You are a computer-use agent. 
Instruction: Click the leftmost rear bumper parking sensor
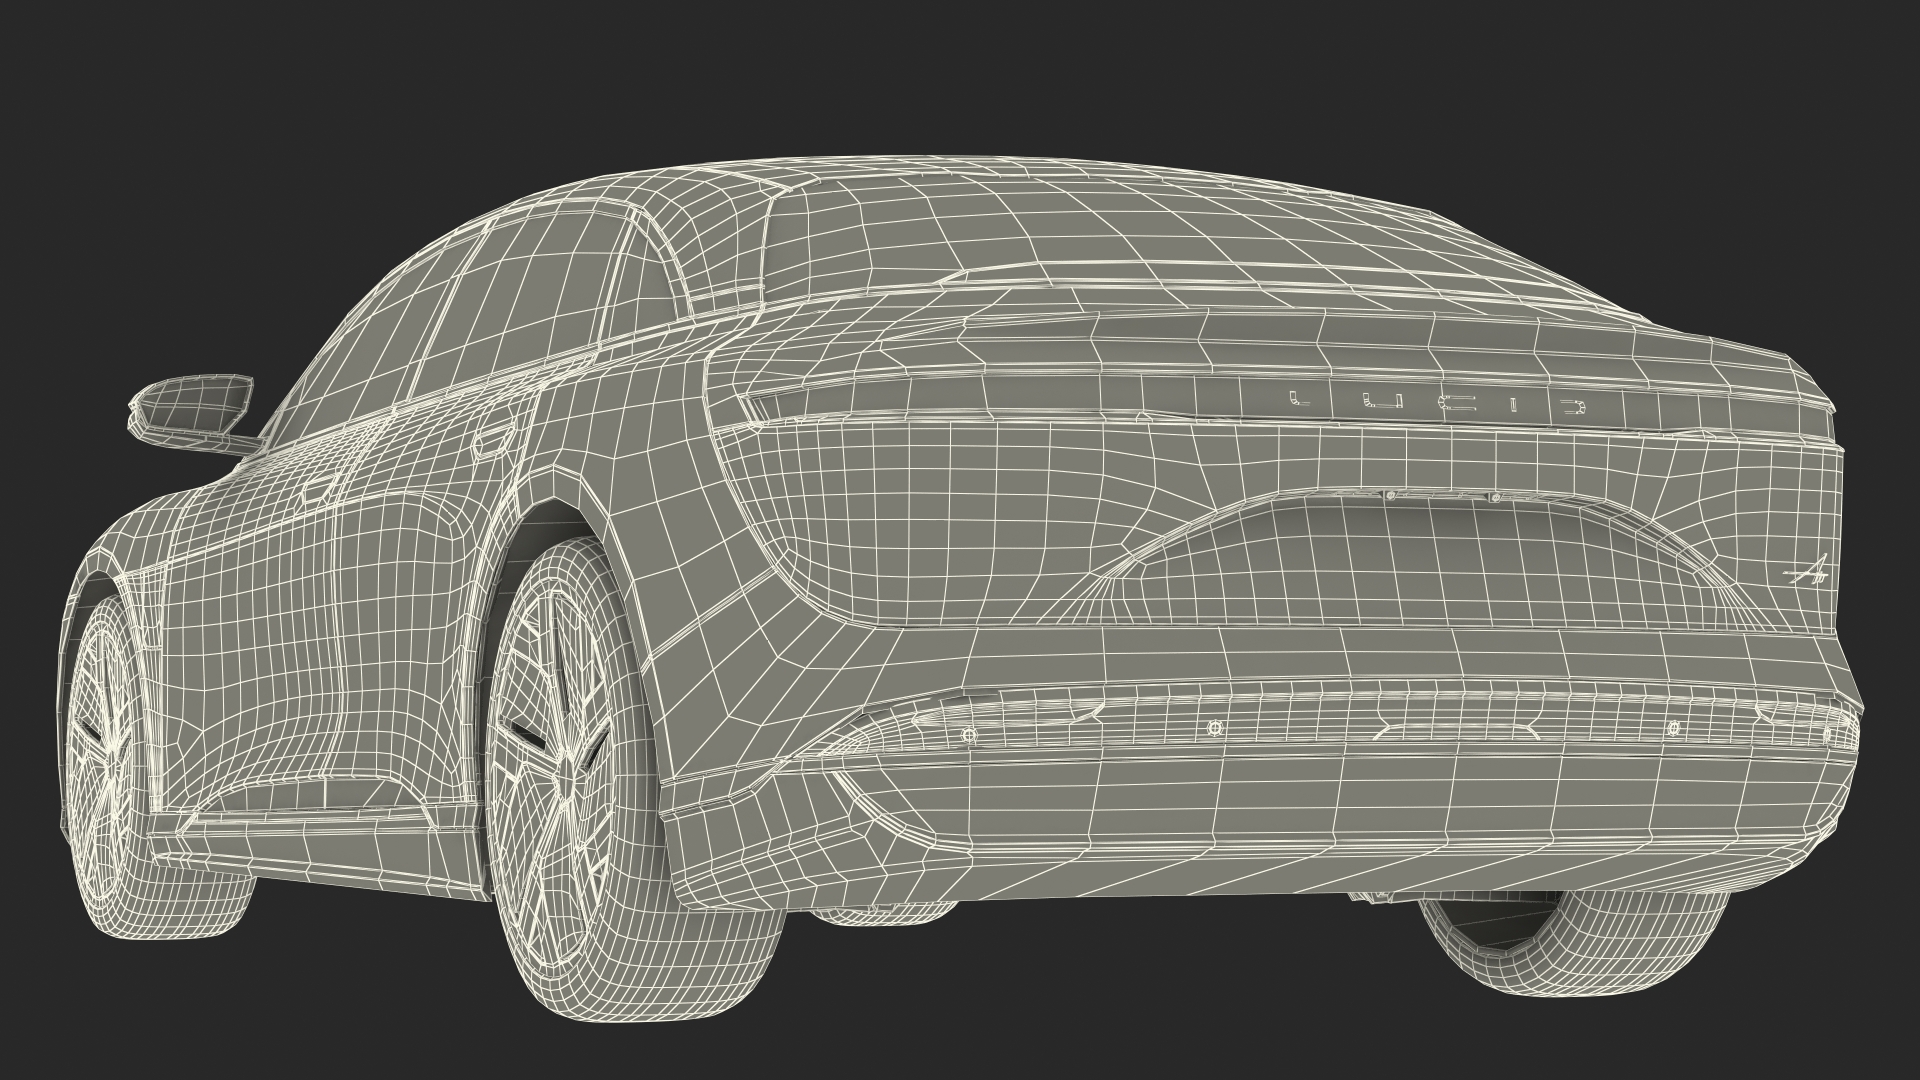pos(967,735)
